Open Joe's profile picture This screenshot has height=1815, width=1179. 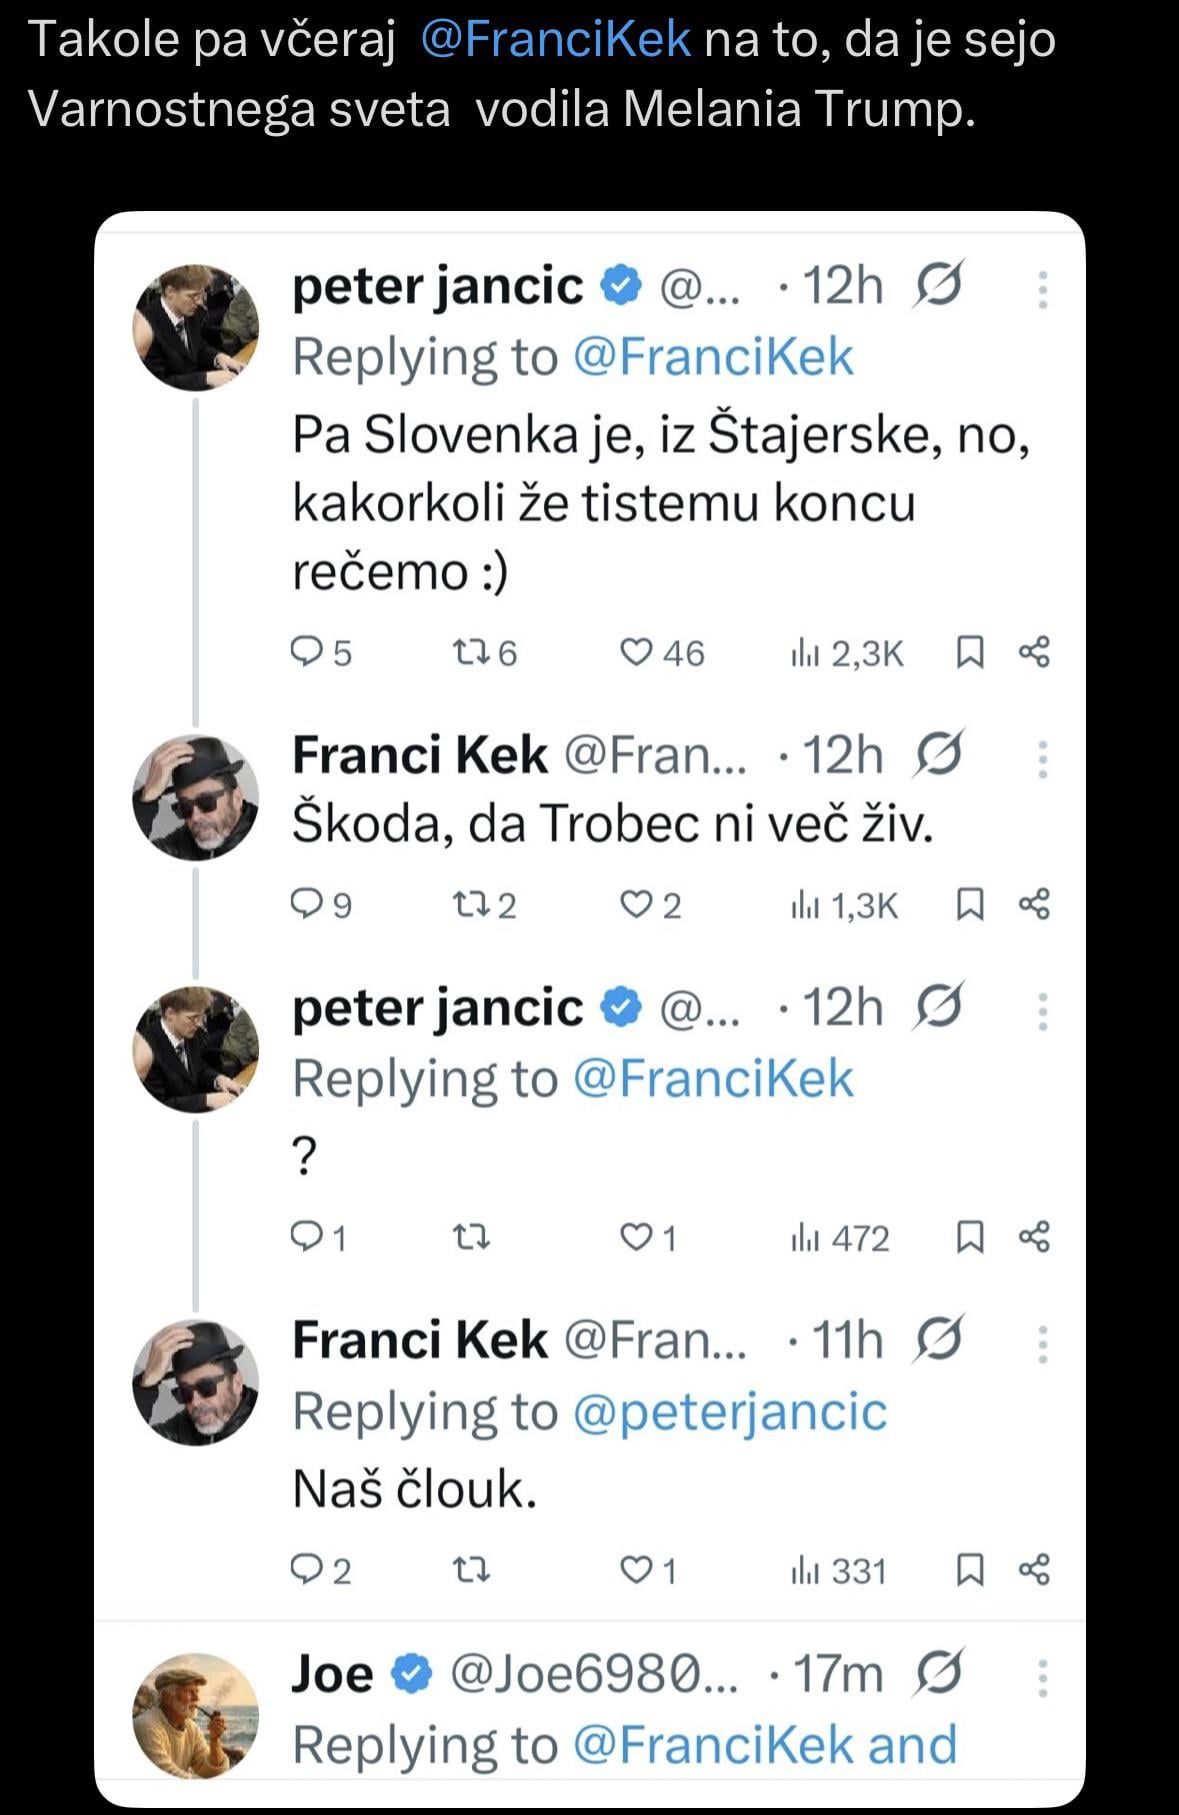pos(196,1715)
